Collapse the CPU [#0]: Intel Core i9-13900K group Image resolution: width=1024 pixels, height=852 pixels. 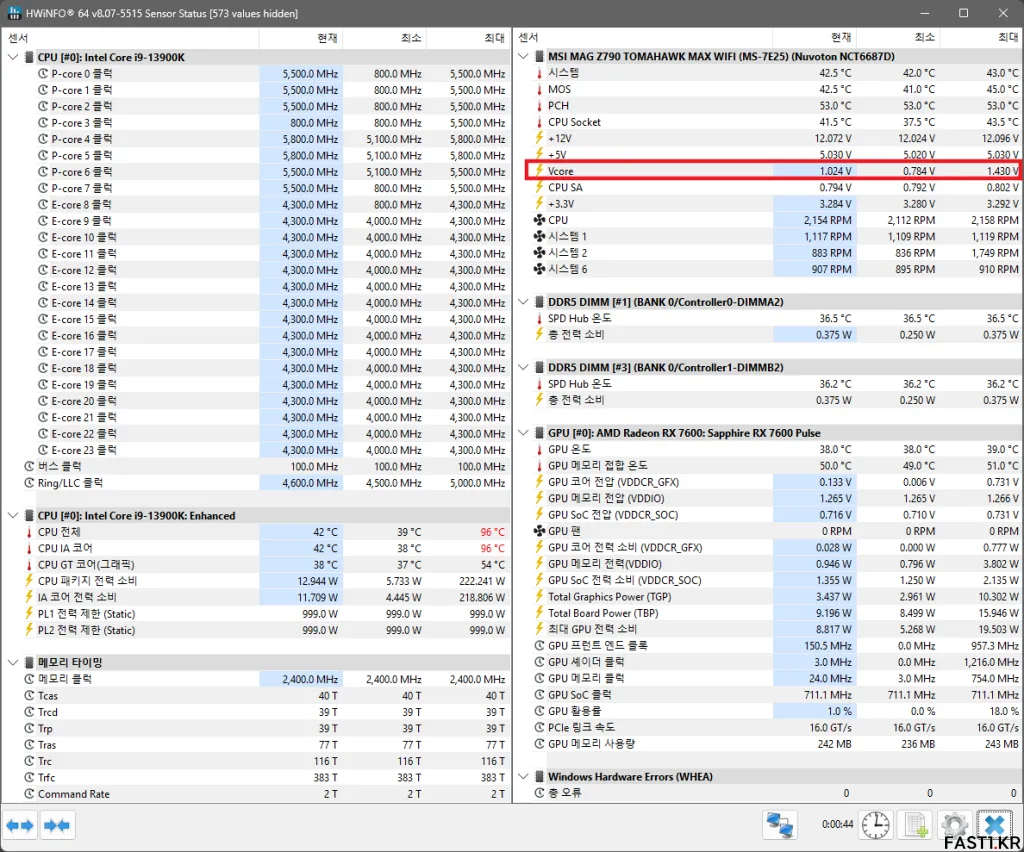point(12,57)
